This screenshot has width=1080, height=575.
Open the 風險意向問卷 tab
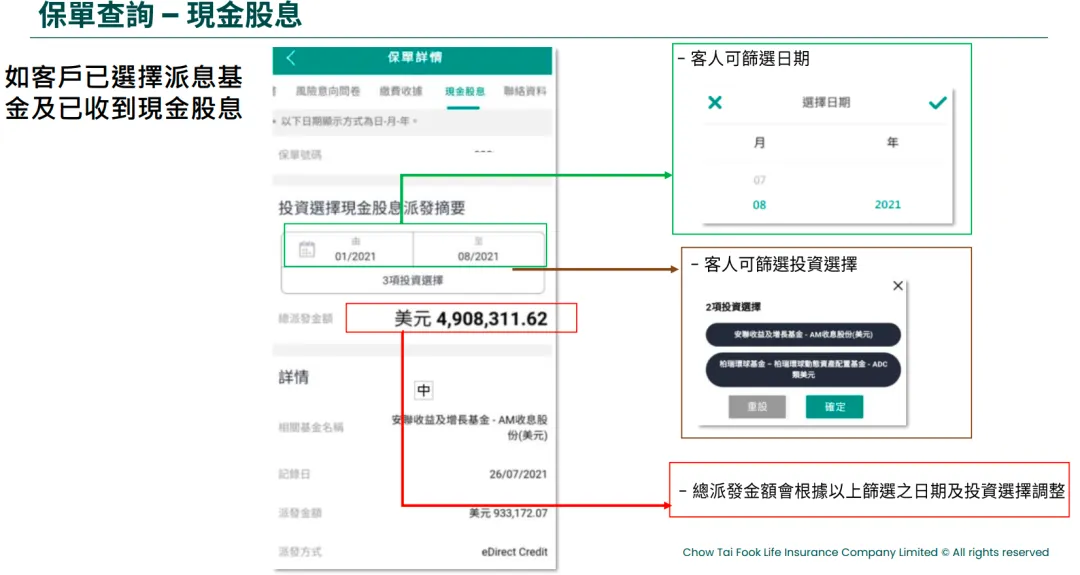pos(328,91)
